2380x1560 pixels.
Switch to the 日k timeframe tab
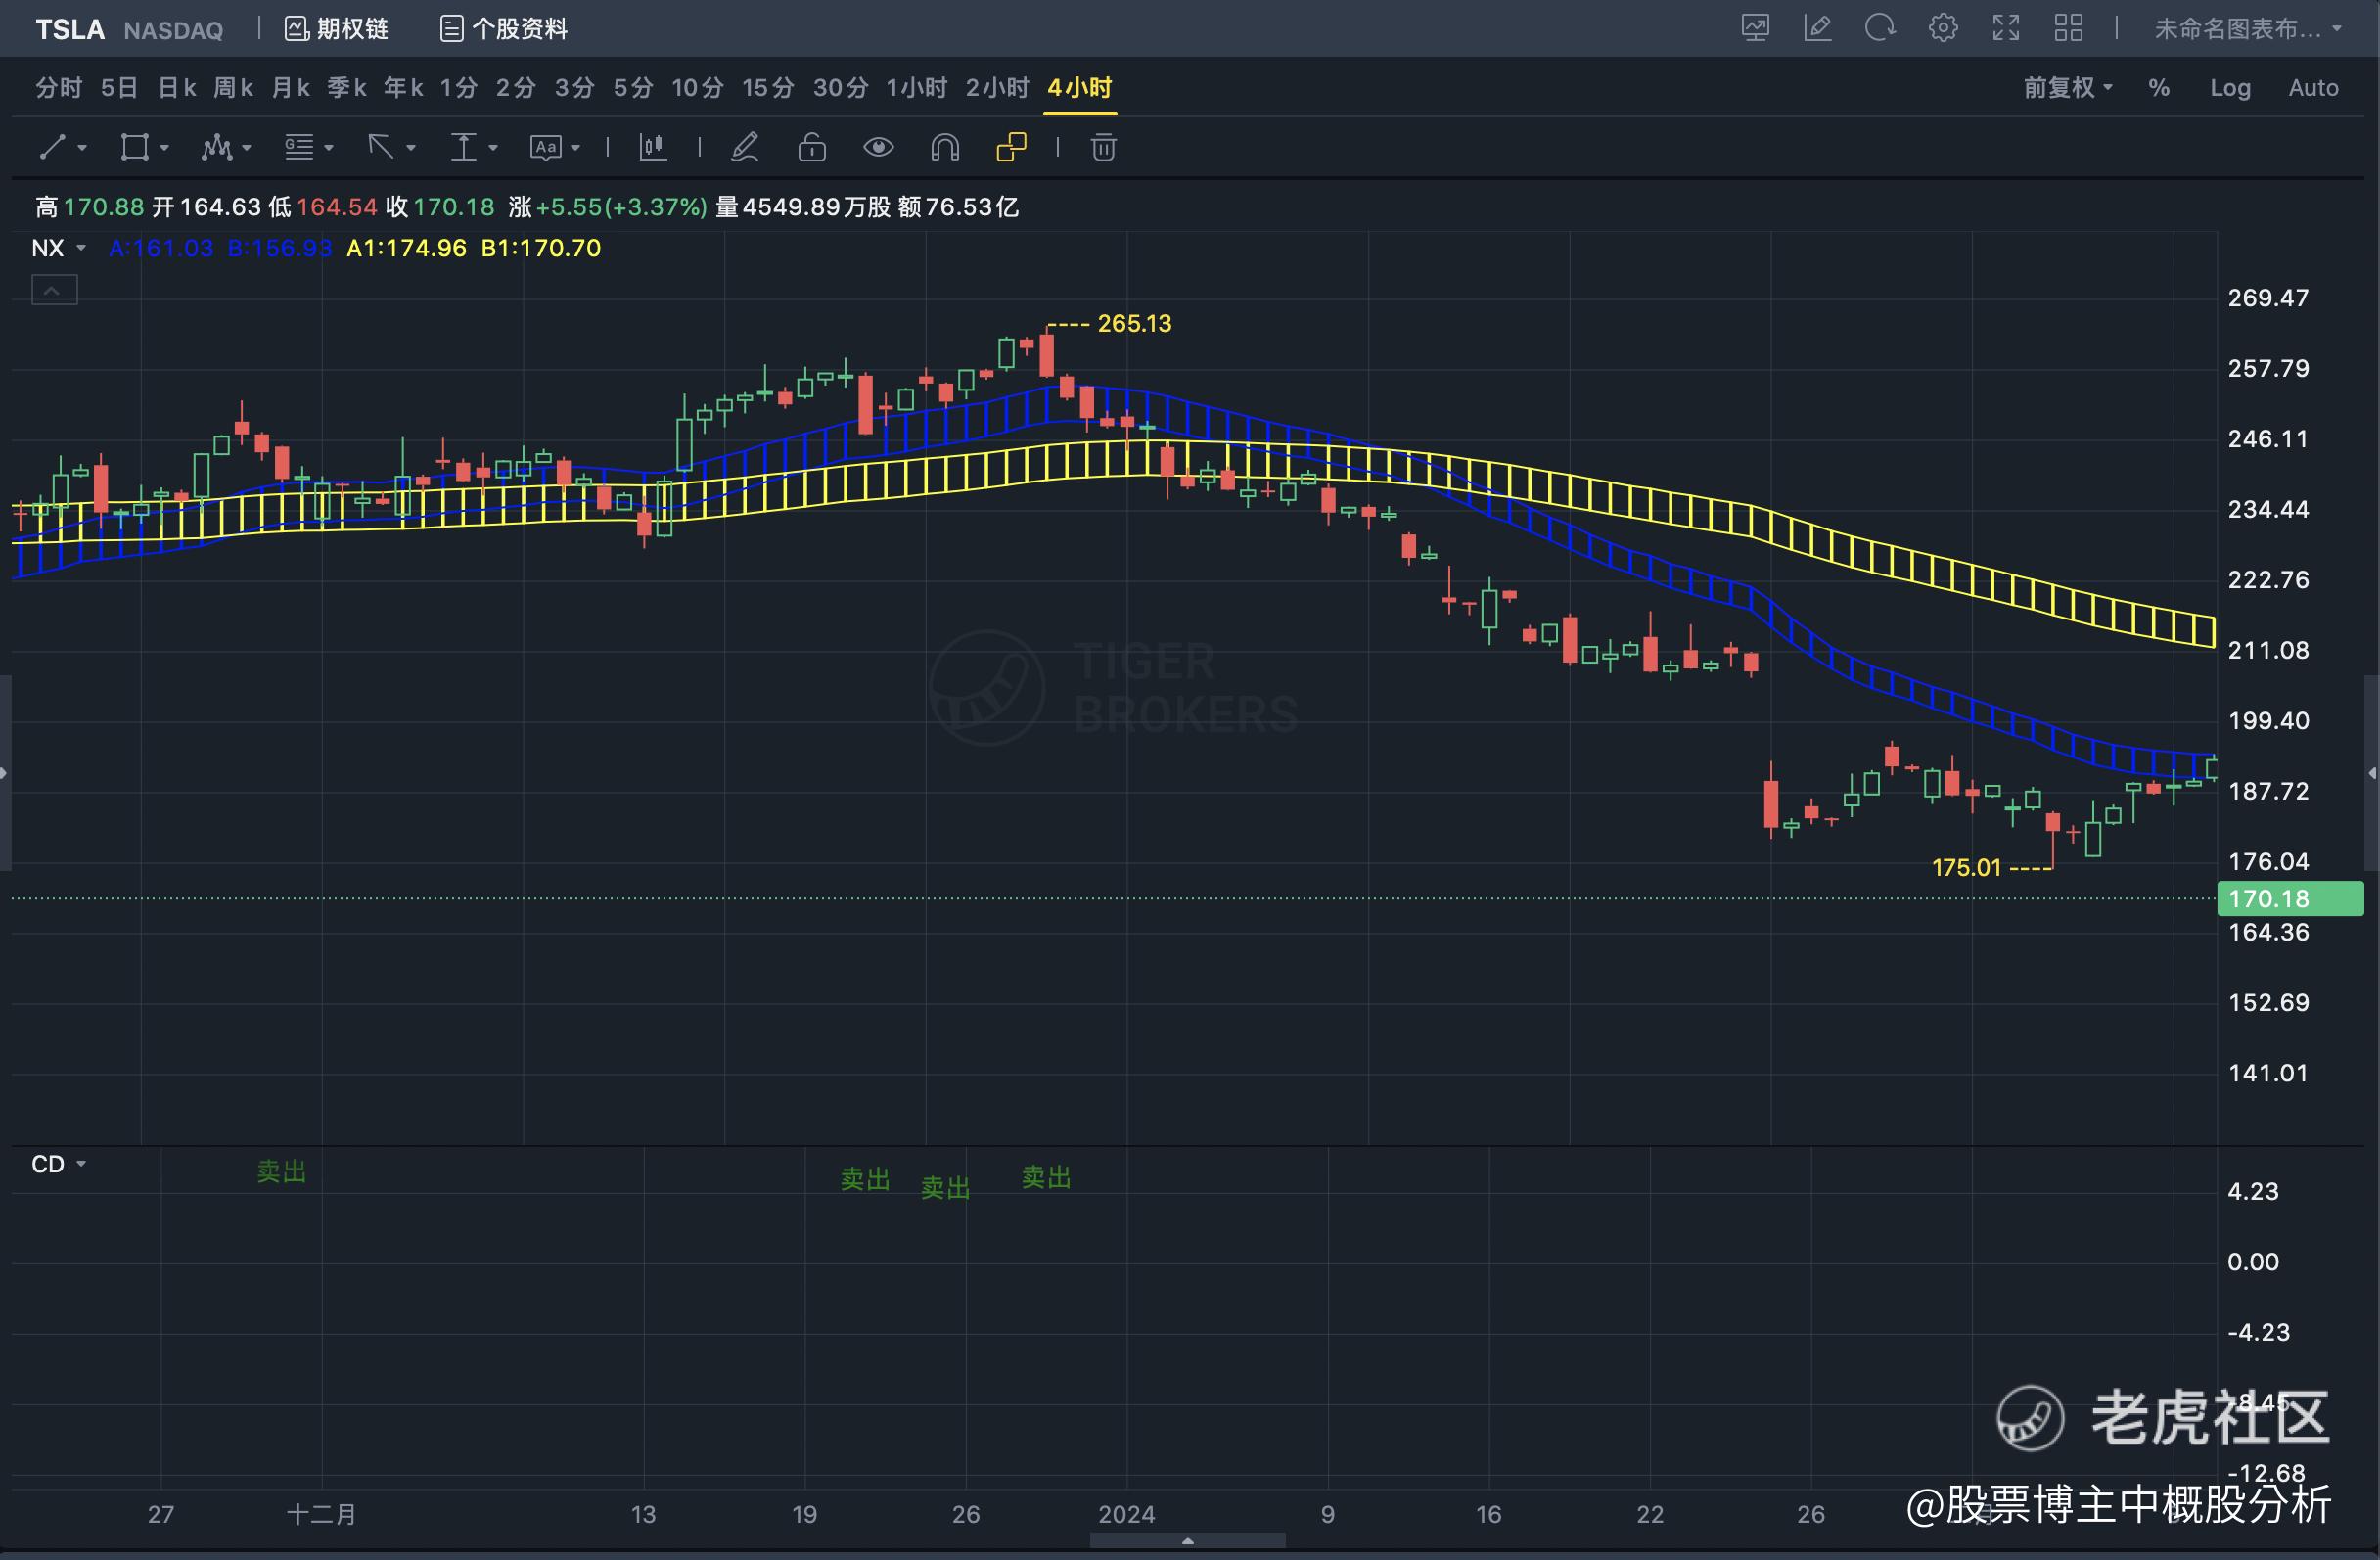tap(177, 88)
